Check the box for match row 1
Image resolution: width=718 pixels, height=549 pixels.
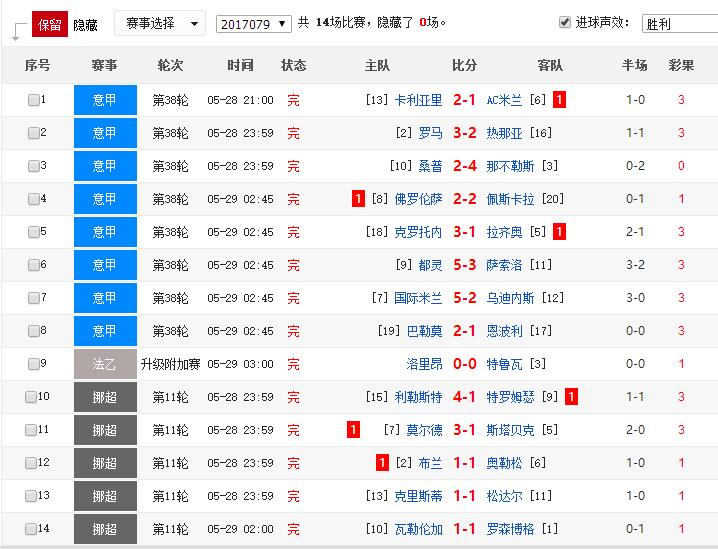click(x=34, y=100)
